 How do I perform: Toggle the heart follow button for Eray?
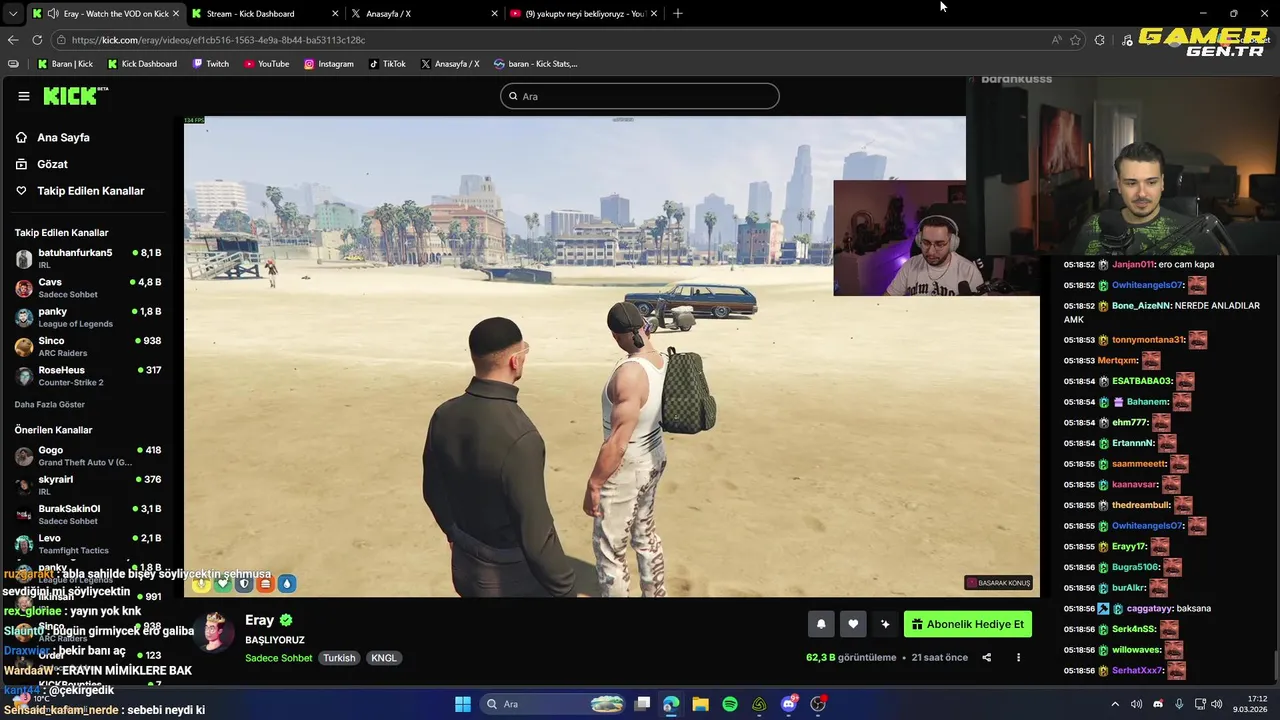pyautogui.click(x=853, y=624)
